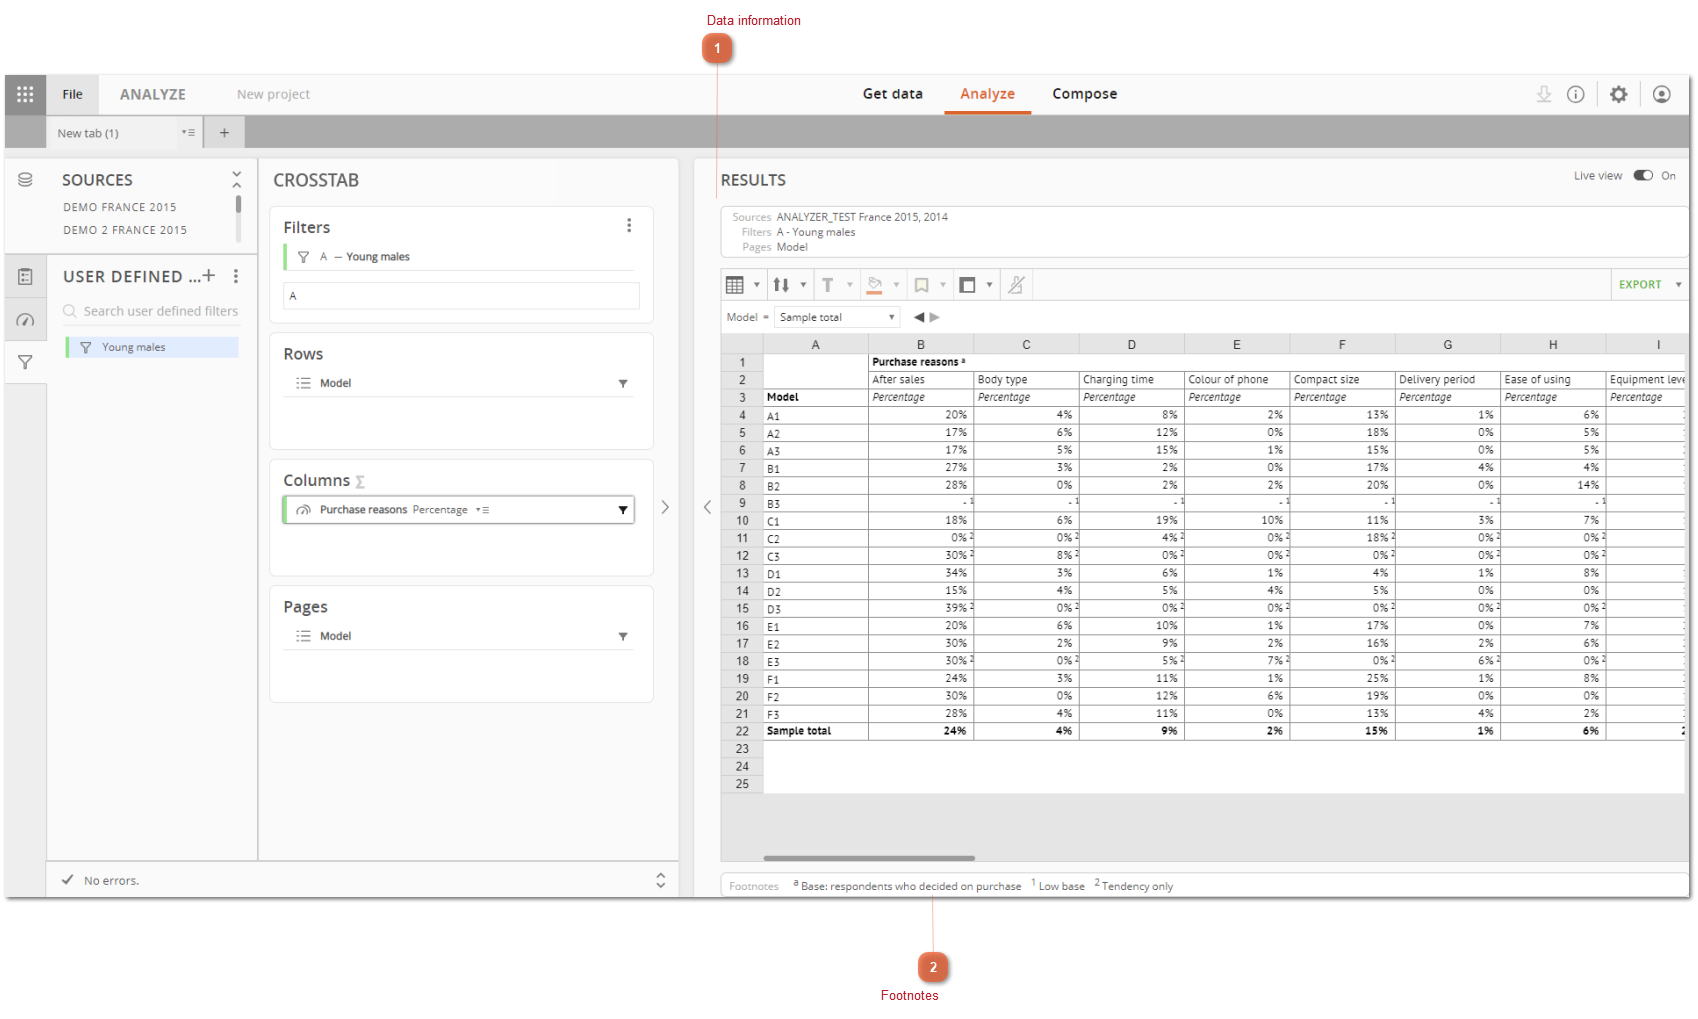Select the measures gauge icon in sidebar

coord(25,320)
